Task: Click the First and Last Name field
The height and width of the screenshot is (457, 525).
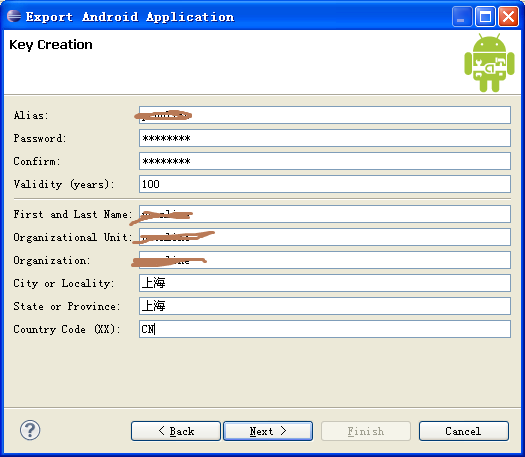Action: pos(325,214)
